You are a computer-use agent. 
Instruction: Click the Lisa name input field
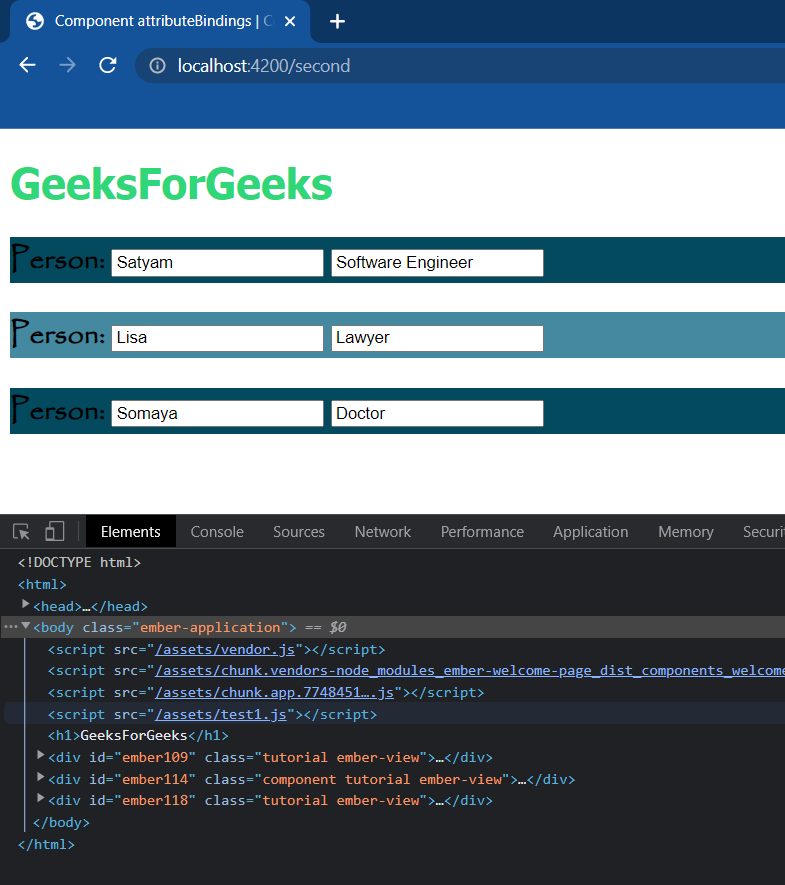217,338
